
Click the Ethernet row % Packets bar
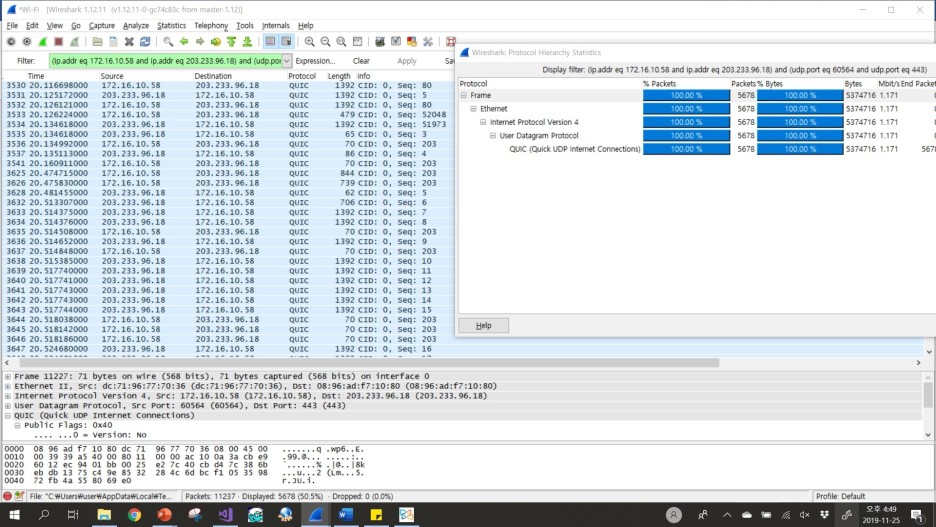pos(686,109)
